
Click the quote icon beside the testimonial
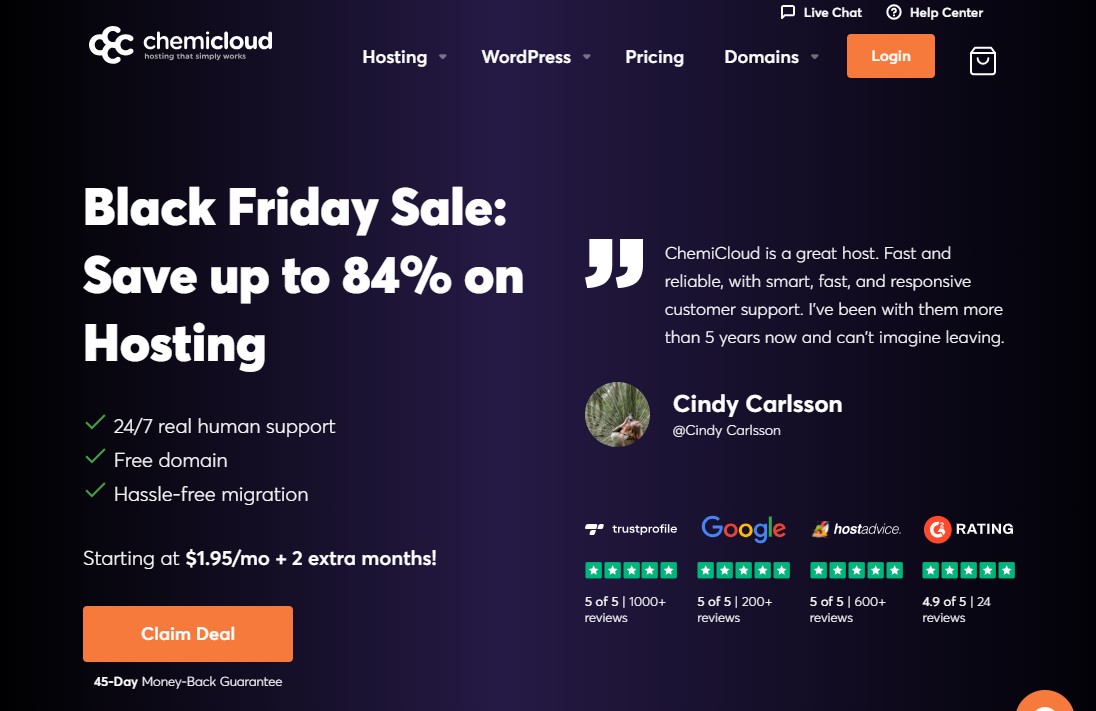point(614,266)
